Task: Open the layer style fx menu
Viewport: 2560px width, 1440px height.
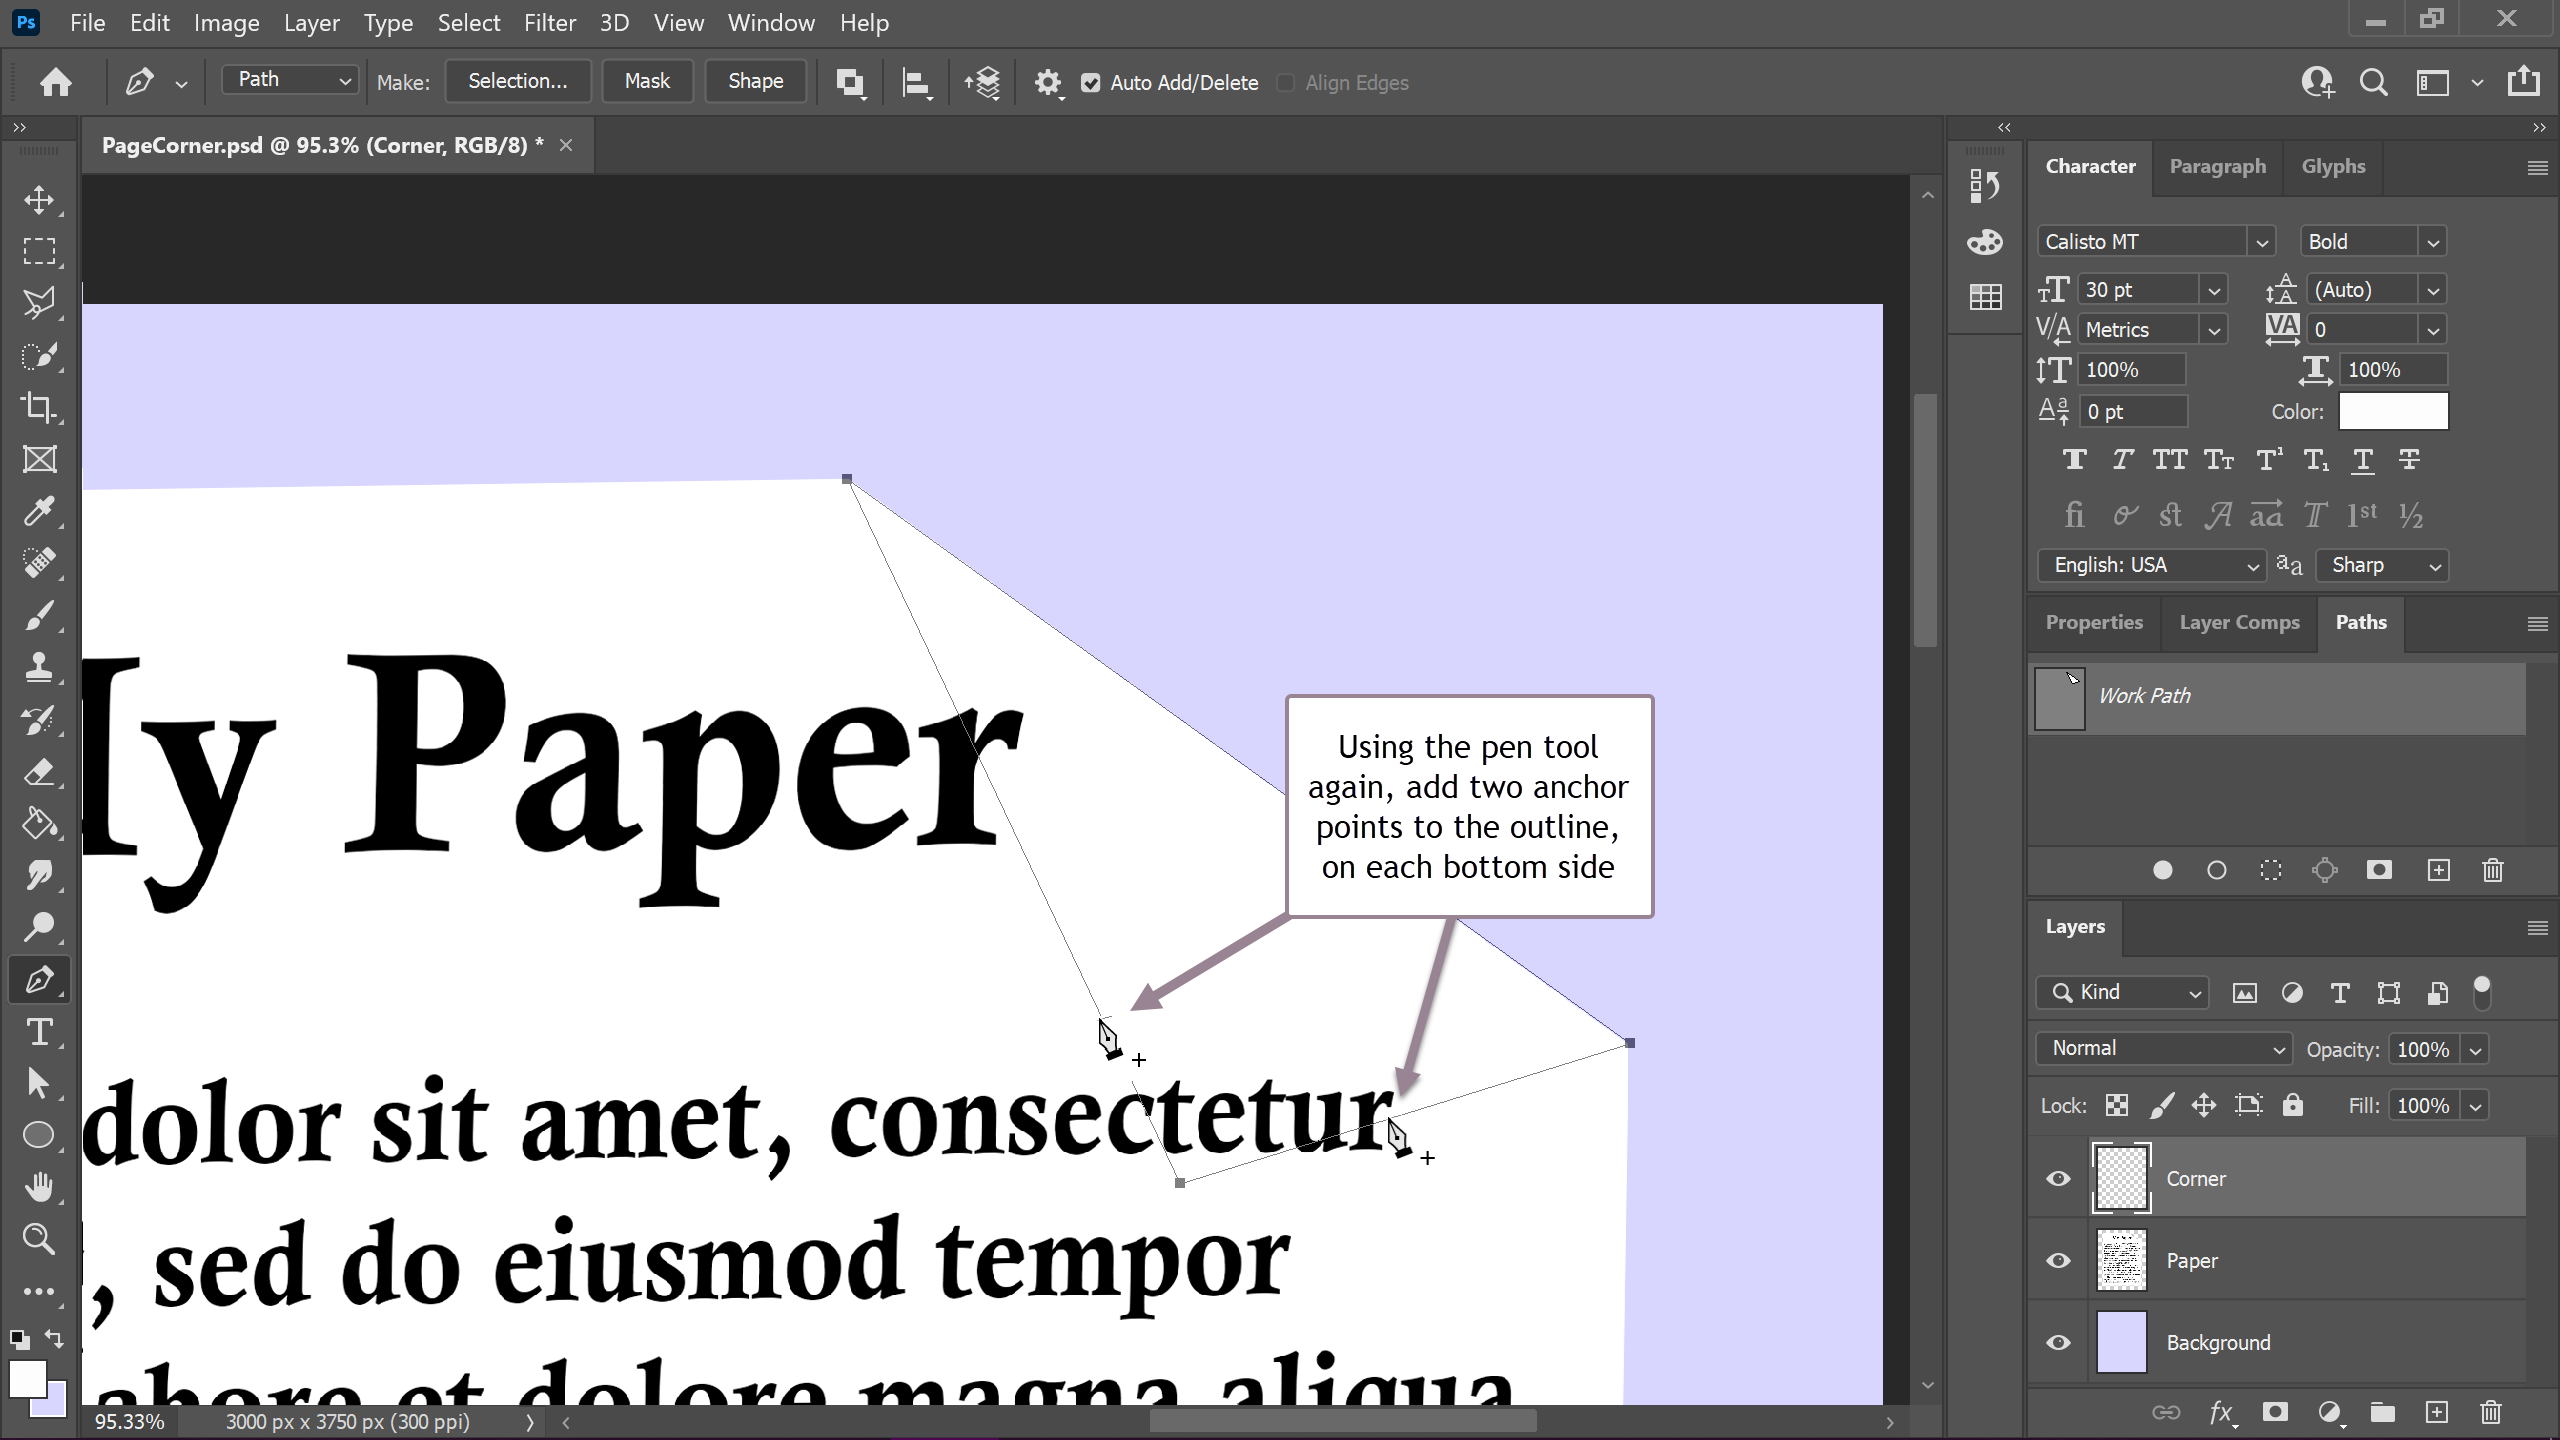Action: (x=2220, y=1411)
